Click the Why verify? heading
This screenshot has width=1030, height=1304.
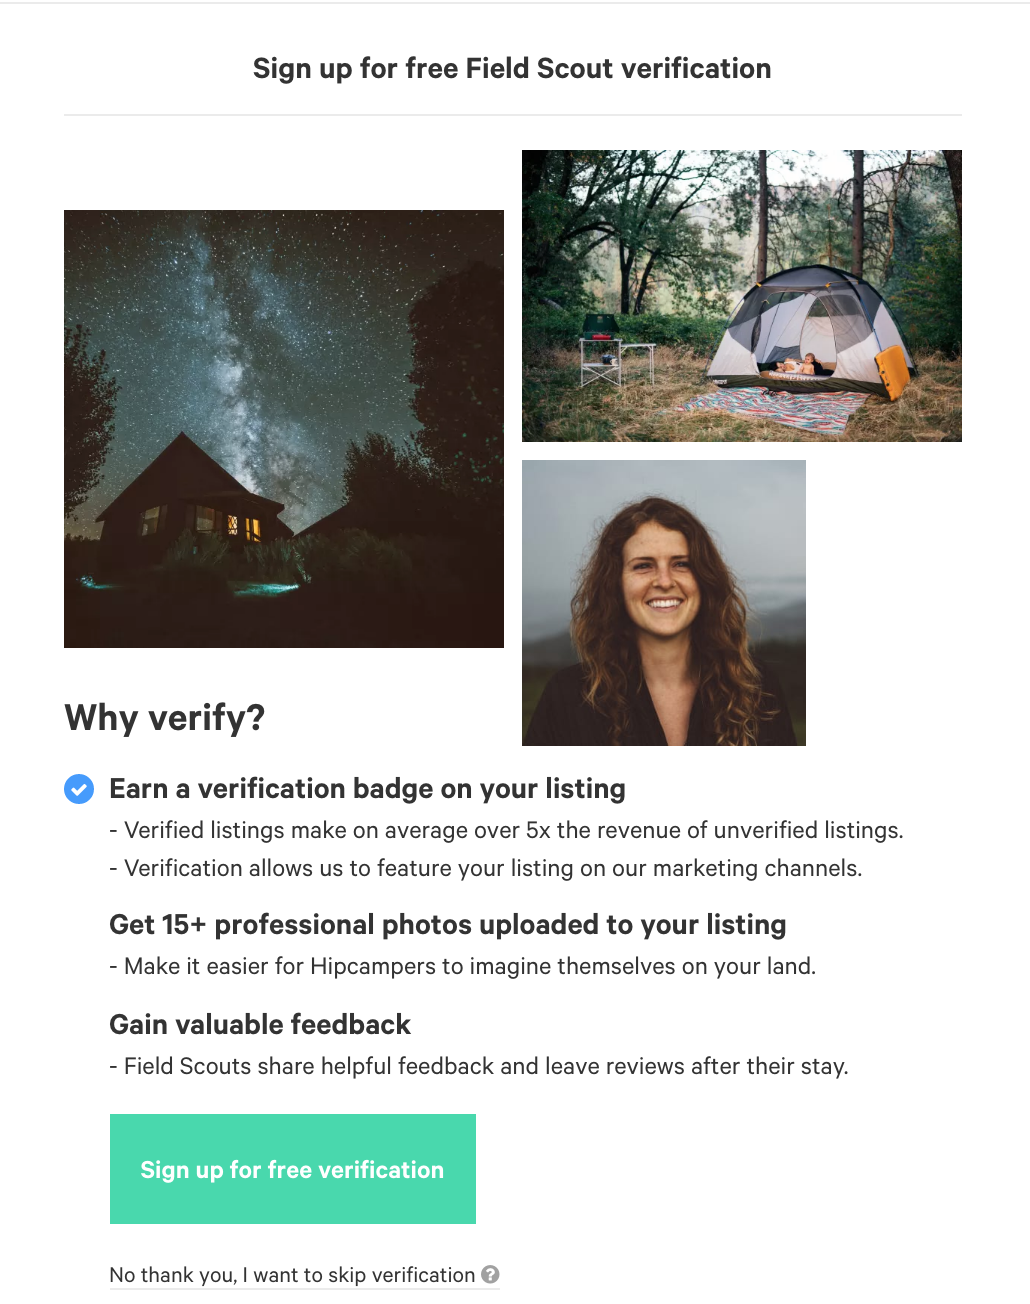coord(165,718)
